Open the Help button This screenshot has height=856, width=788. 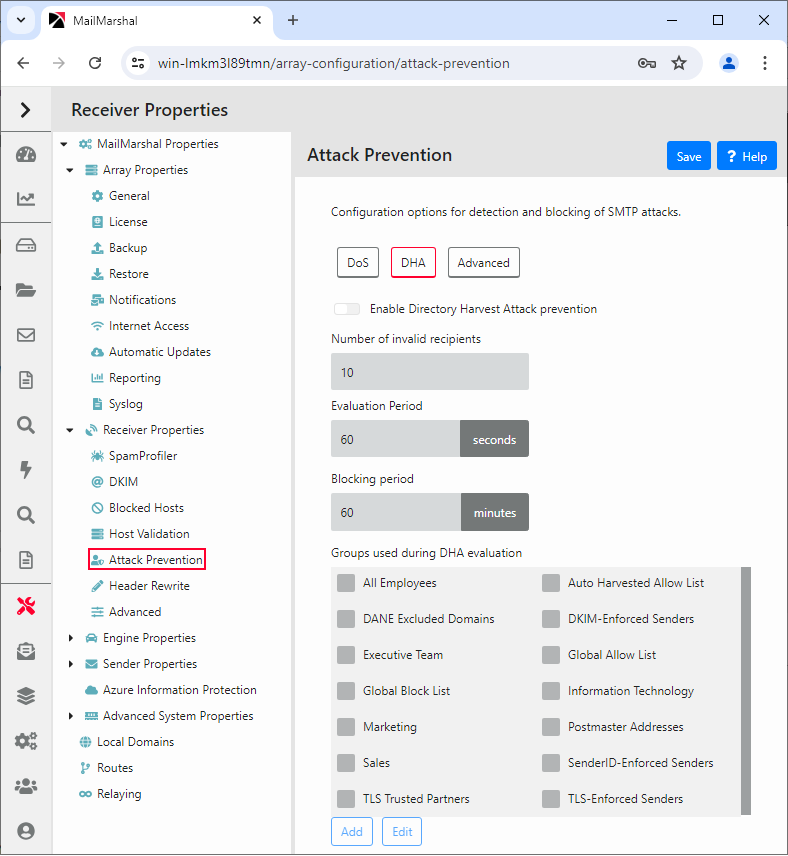(x=747, y=156)
